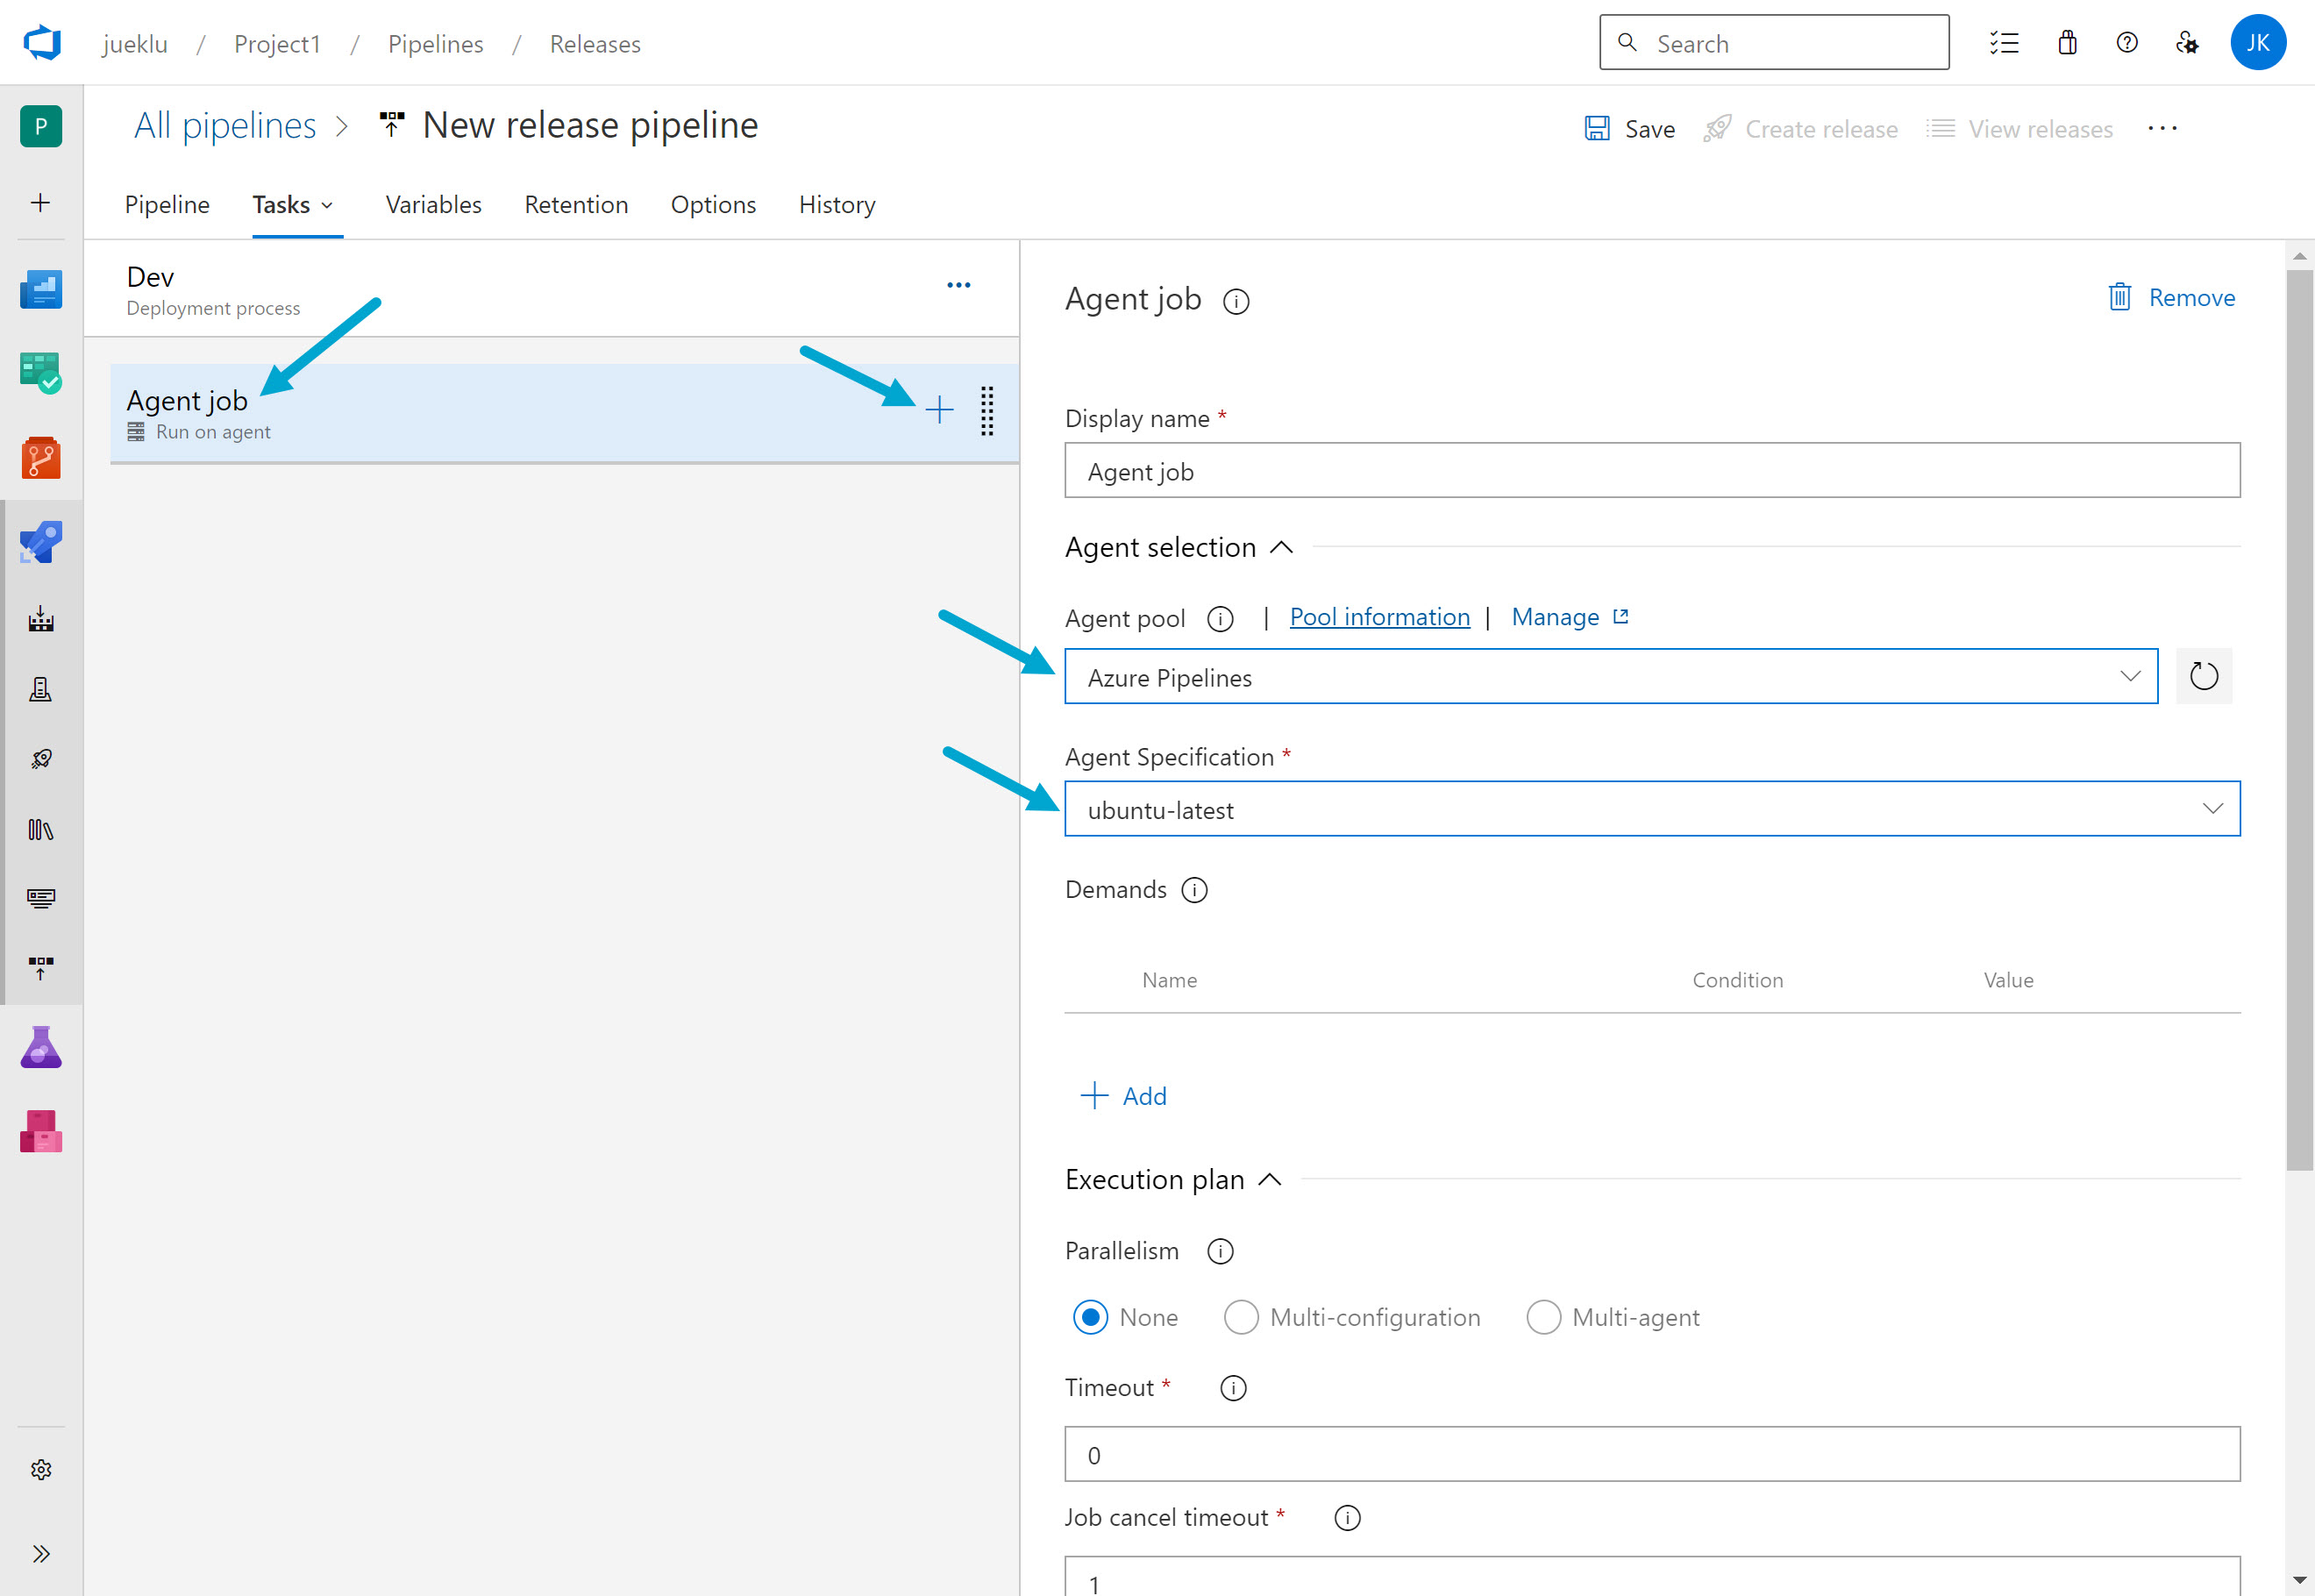The height and width of the screenshot is (1596, 2315).
Task: Open the Library icon in the sidebar
Action: click(x=40, y=828)
